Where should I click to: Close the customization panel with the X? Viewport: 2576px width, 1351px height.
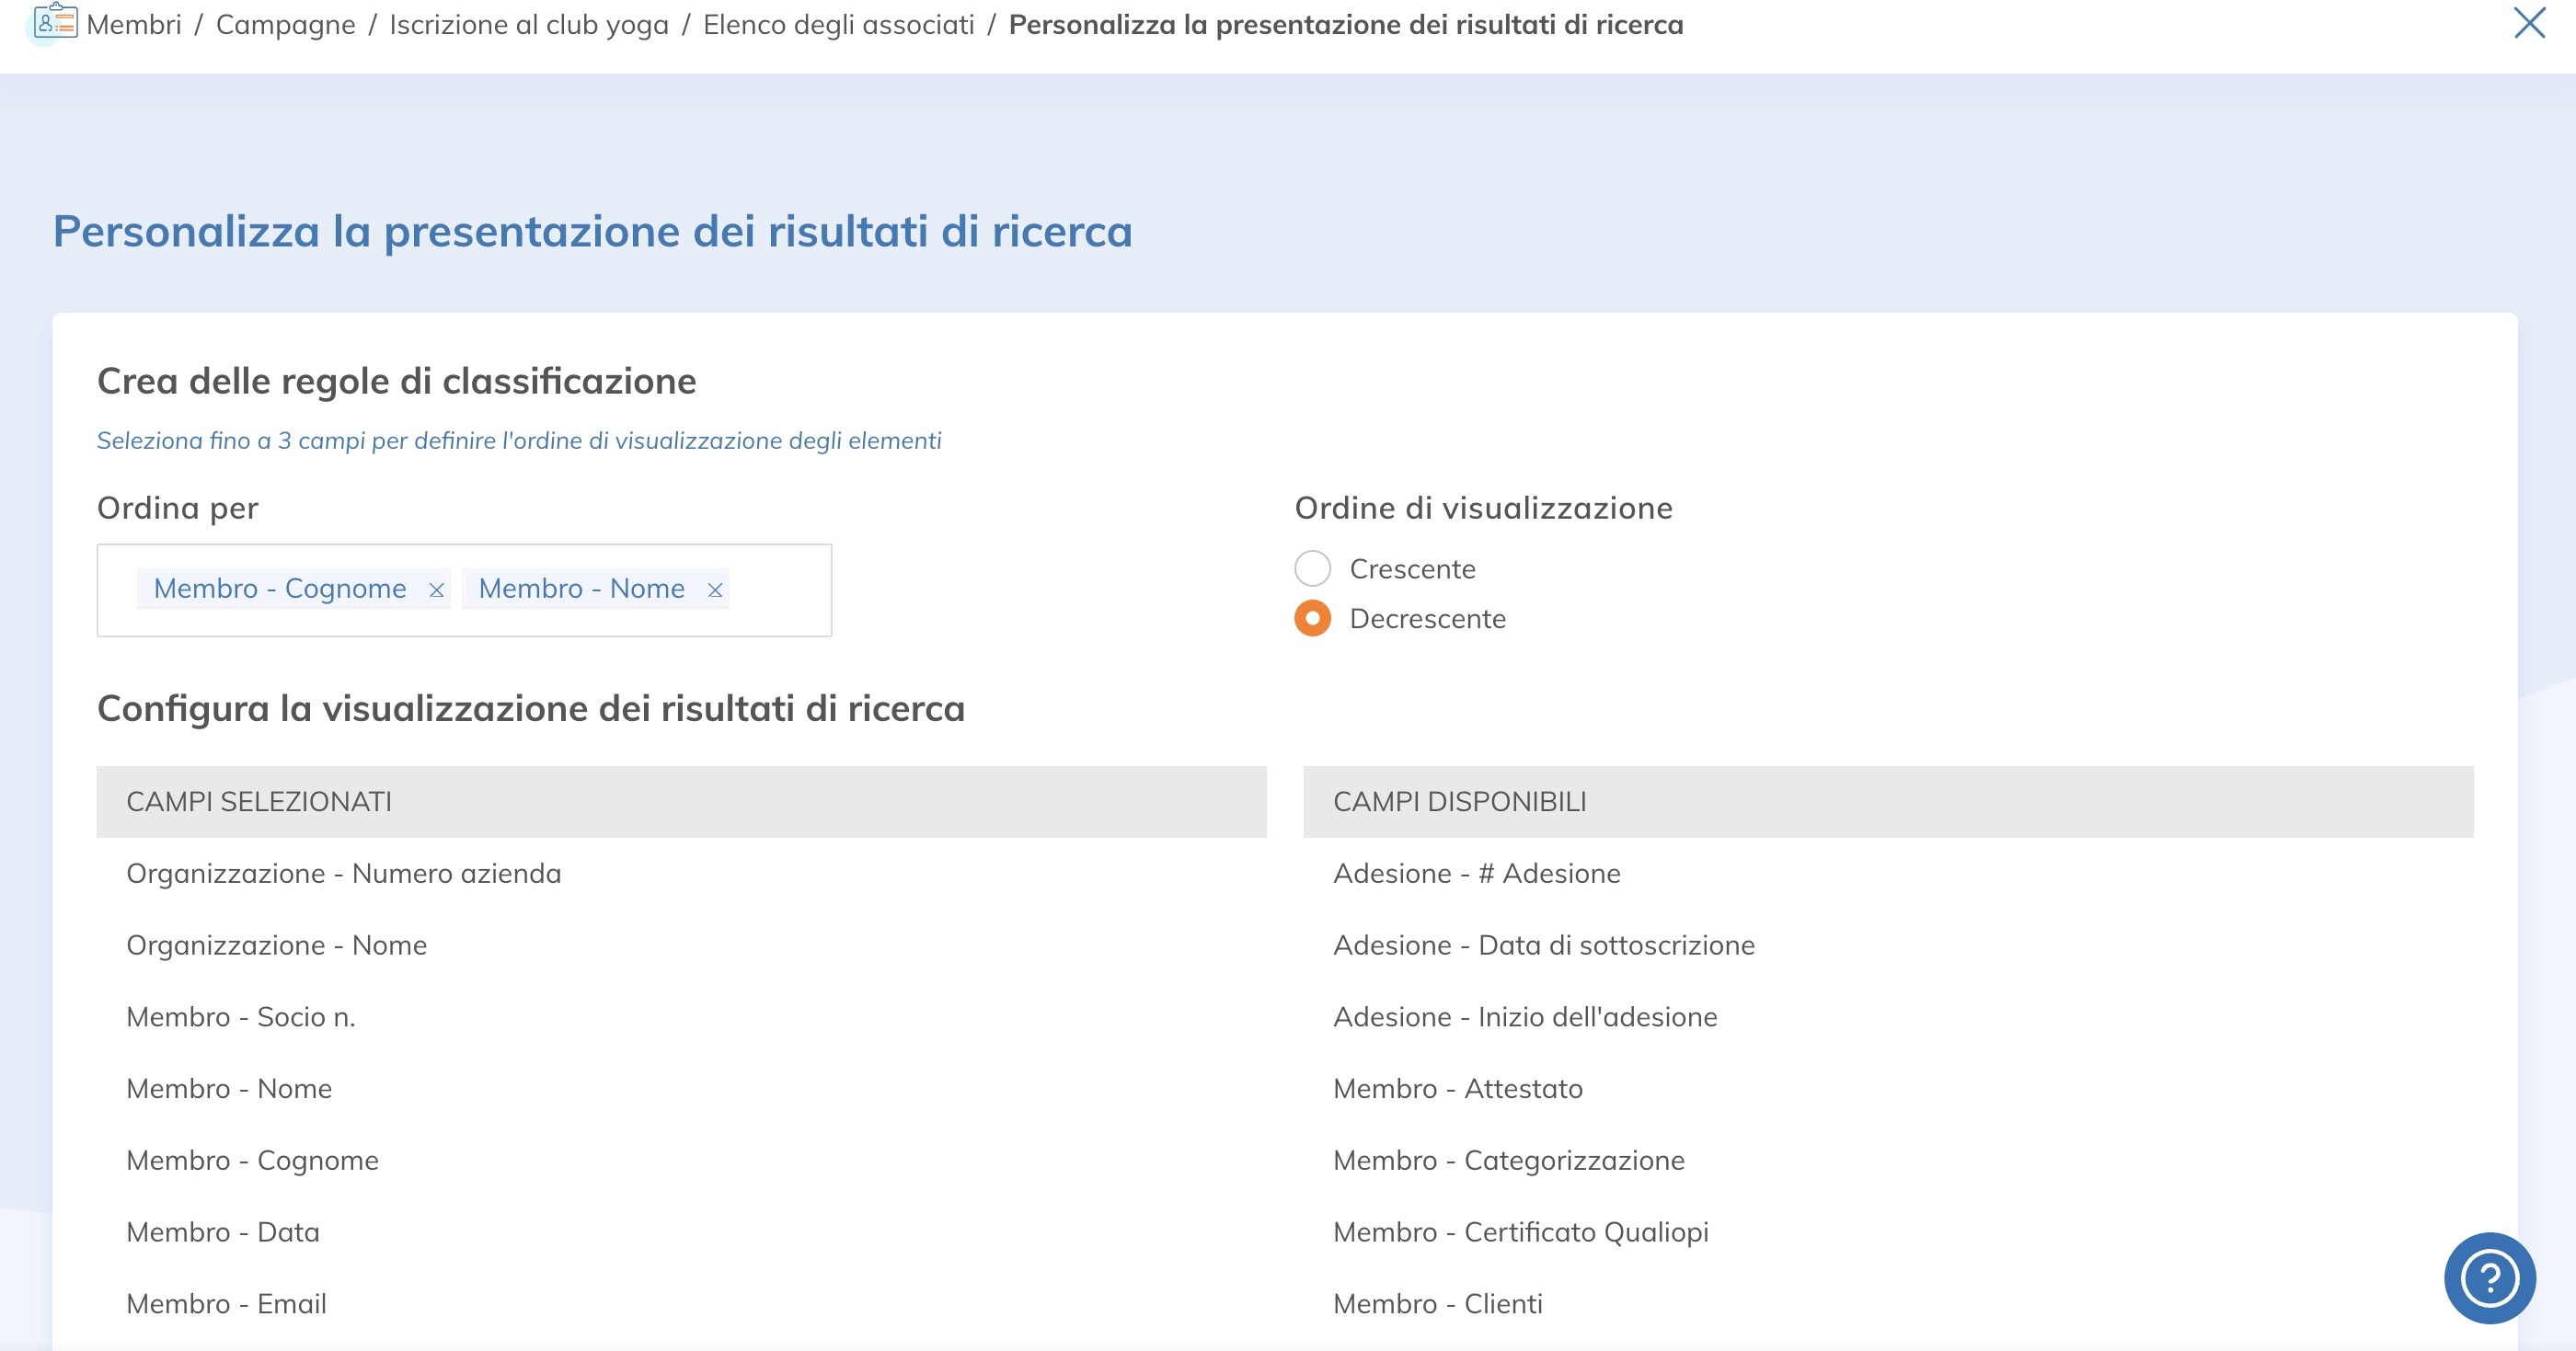(x=2530, y=24)
